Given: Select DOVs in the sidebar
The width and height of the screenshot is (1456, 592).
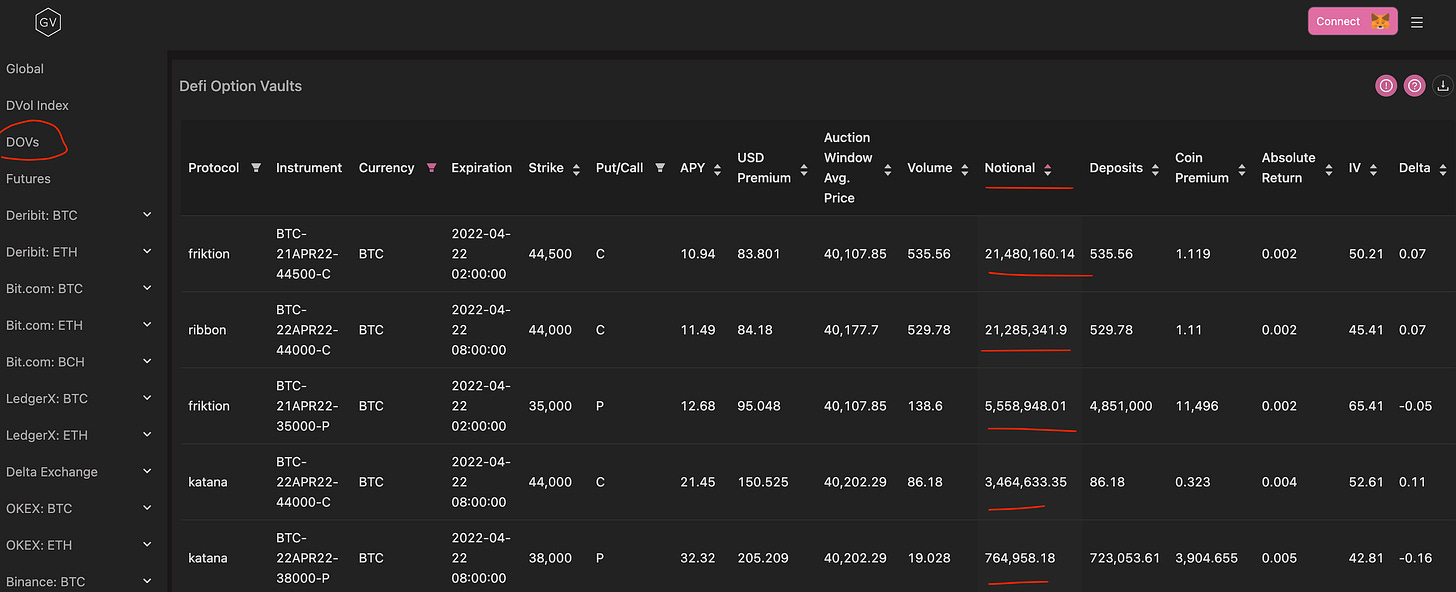Looking at the screenshot, I should [x=22, y=142].
